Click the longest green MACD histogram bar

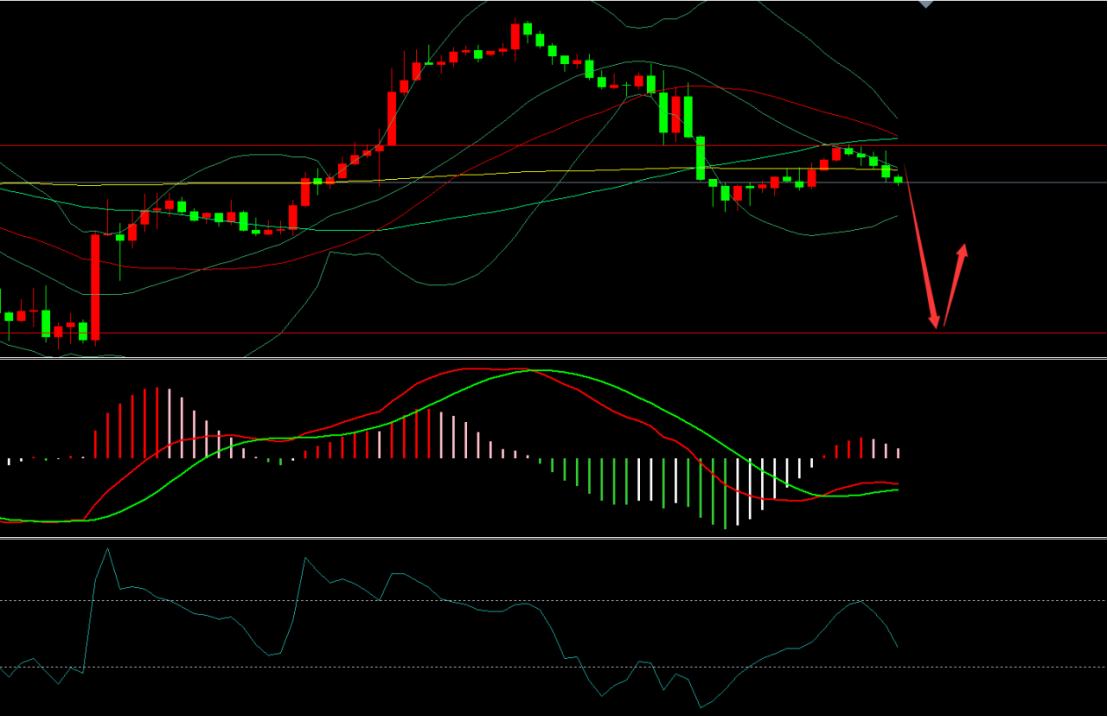coord(725,494)
